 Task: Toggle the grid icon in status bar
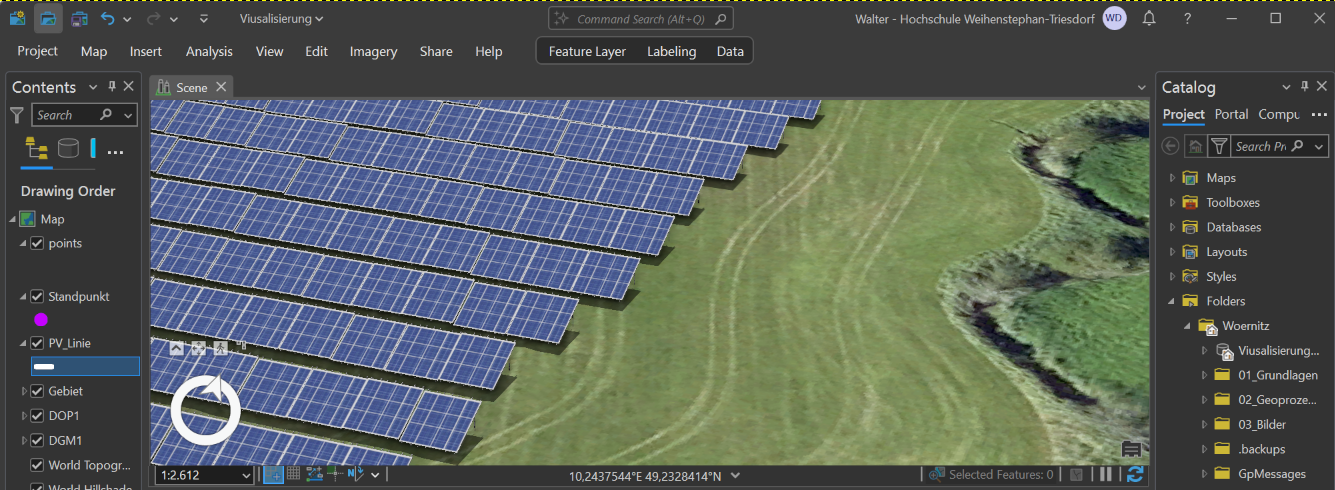(293, 474)
